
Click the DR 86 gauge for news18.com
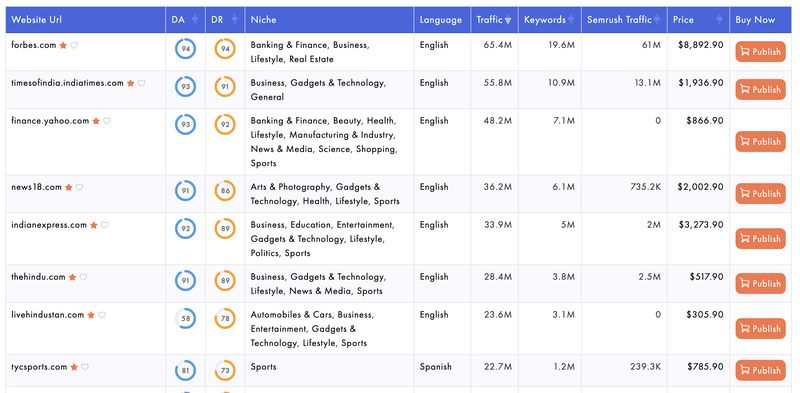pos(225,191)
